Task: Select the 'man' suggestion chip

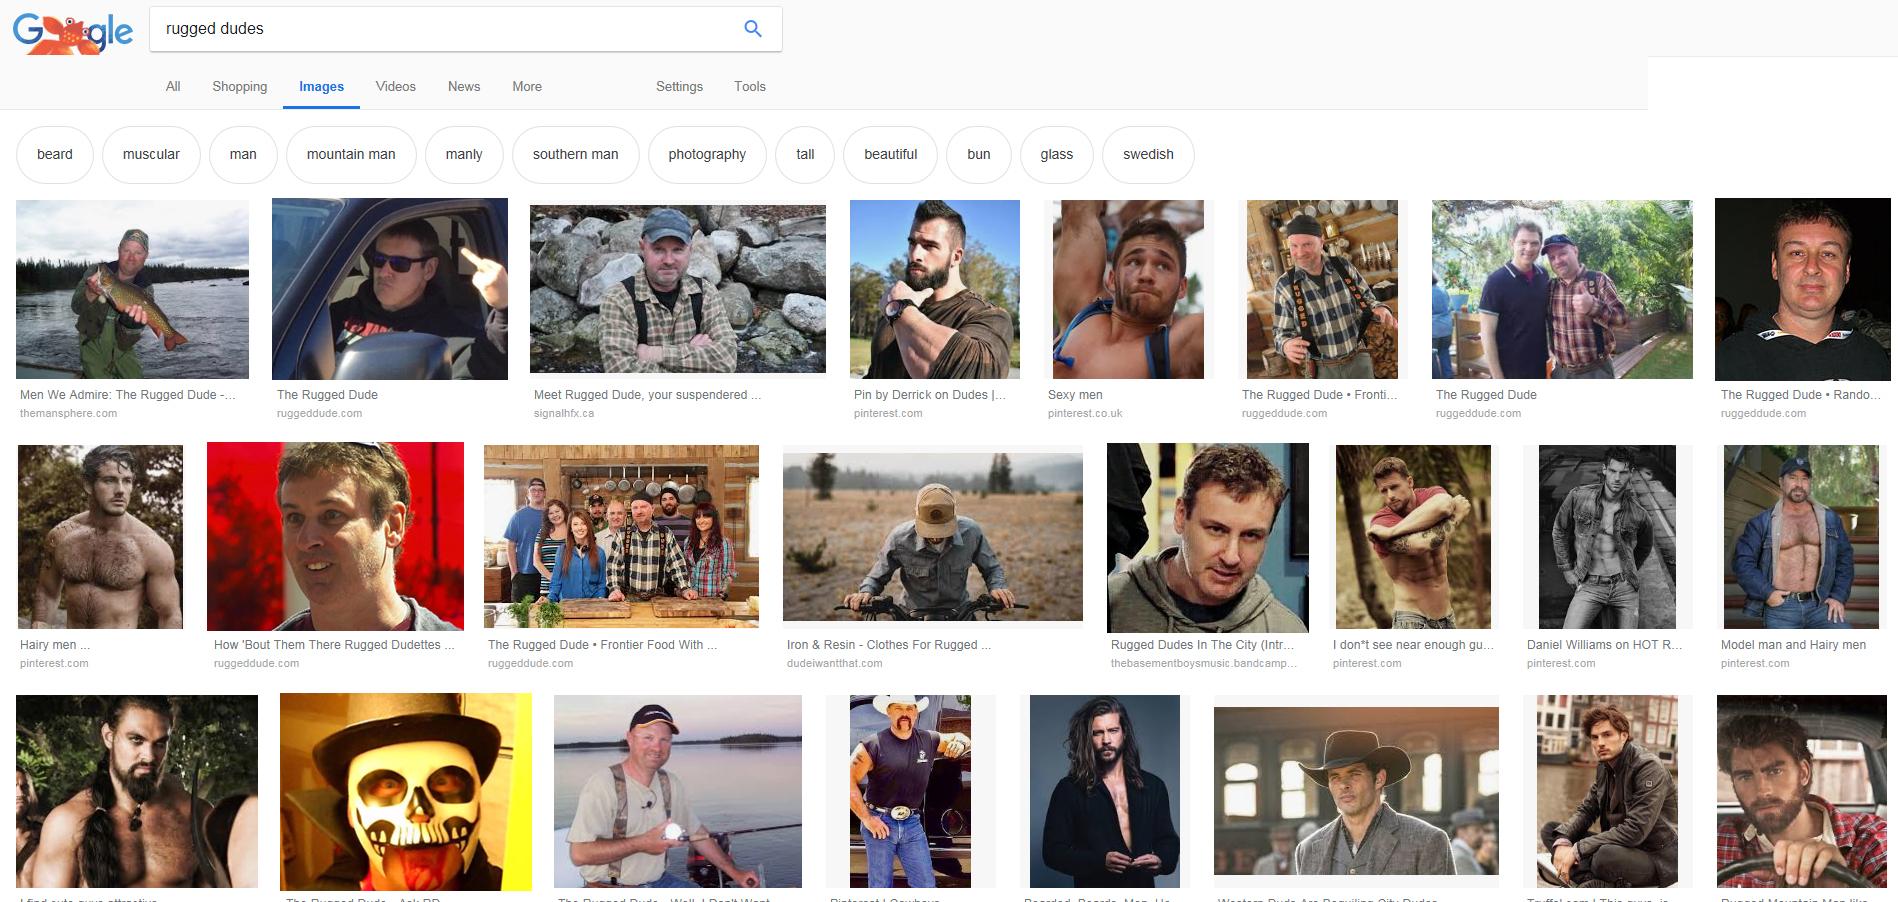Action: pos(243,154)
